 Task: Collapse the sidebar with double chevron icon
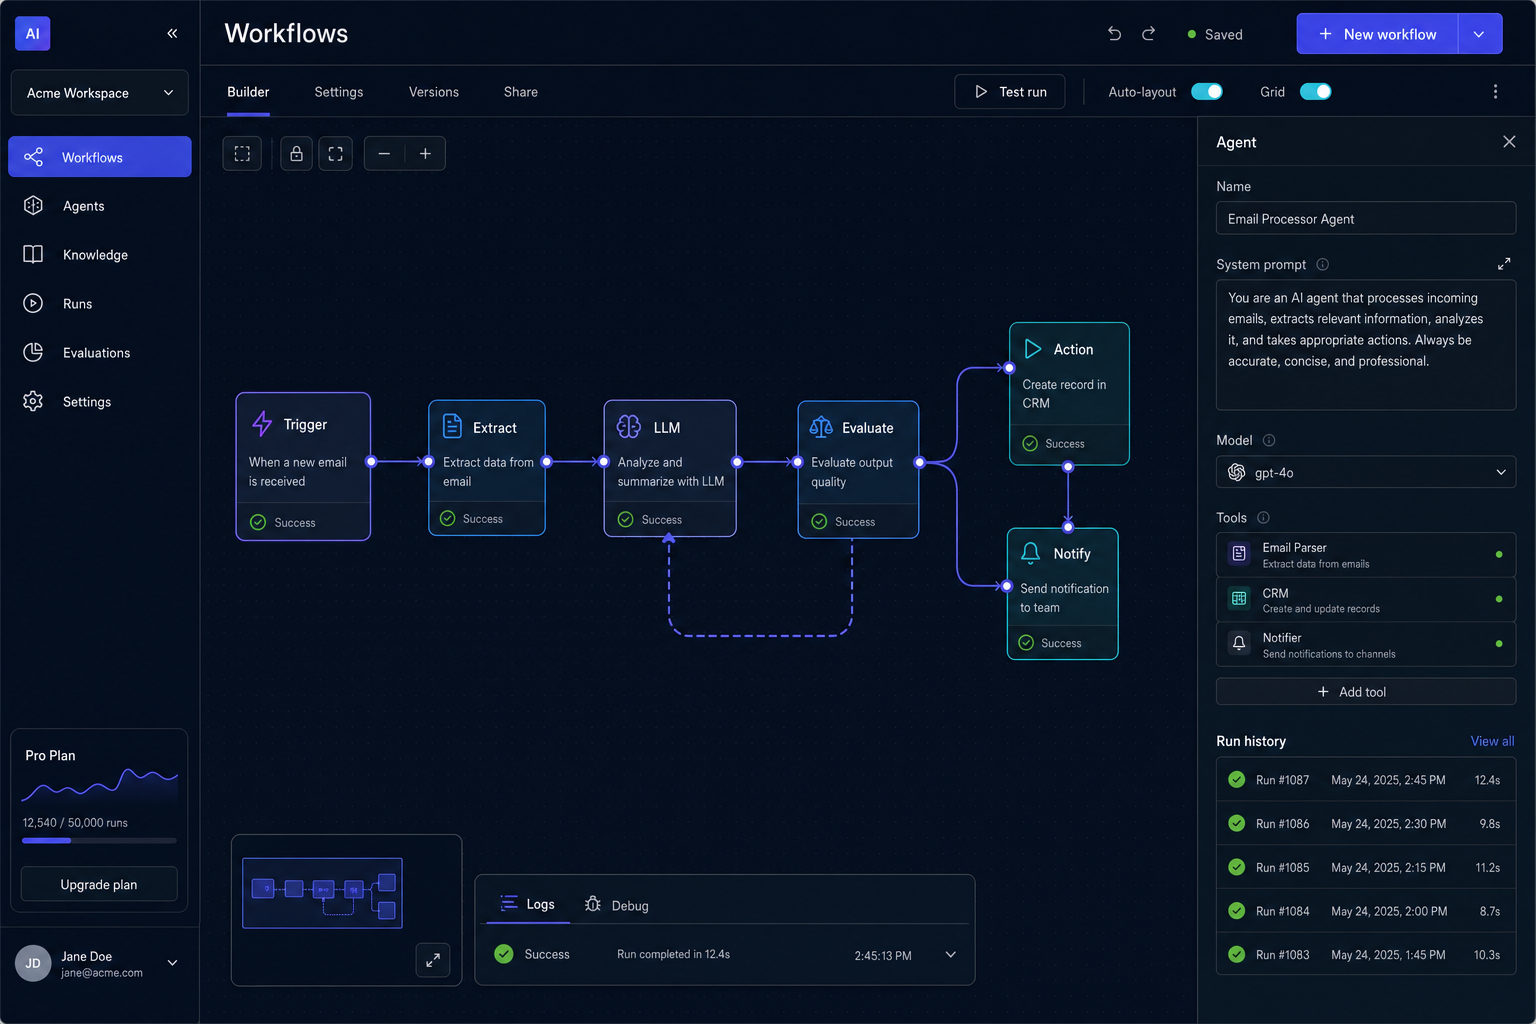(x=172, y=33)
